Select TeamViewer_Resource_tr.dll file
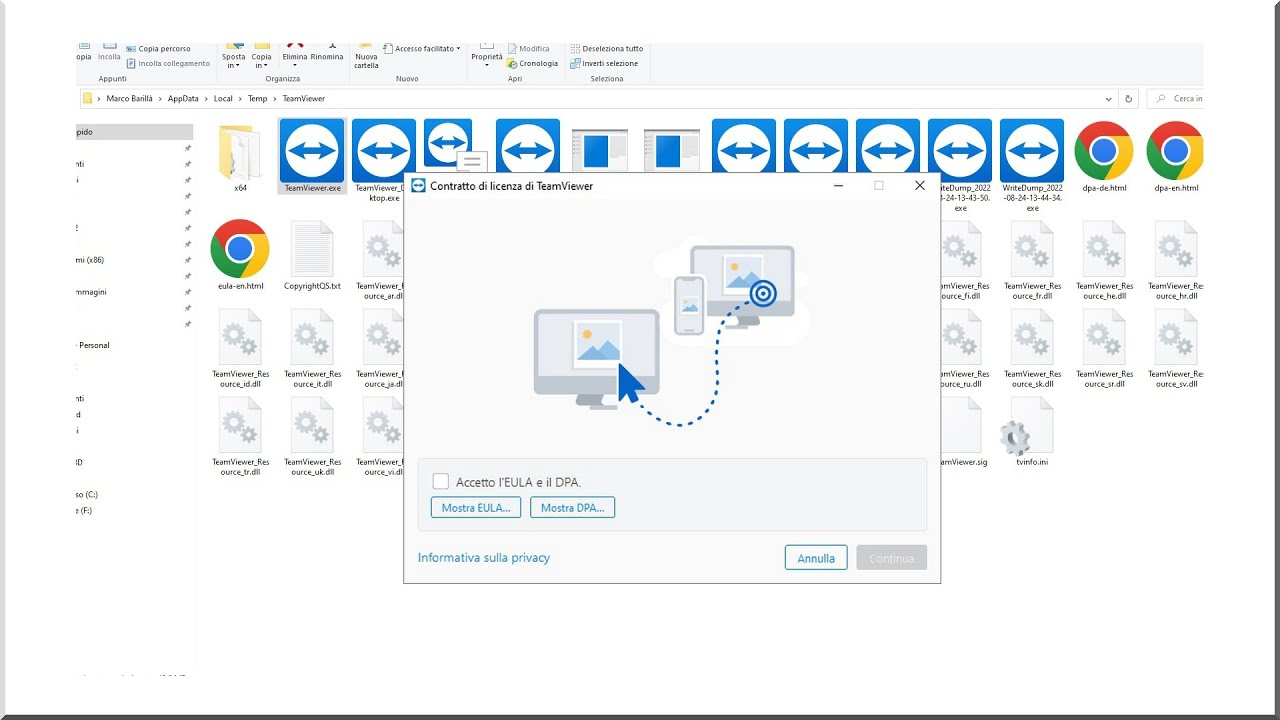 (x=241, y=436)
